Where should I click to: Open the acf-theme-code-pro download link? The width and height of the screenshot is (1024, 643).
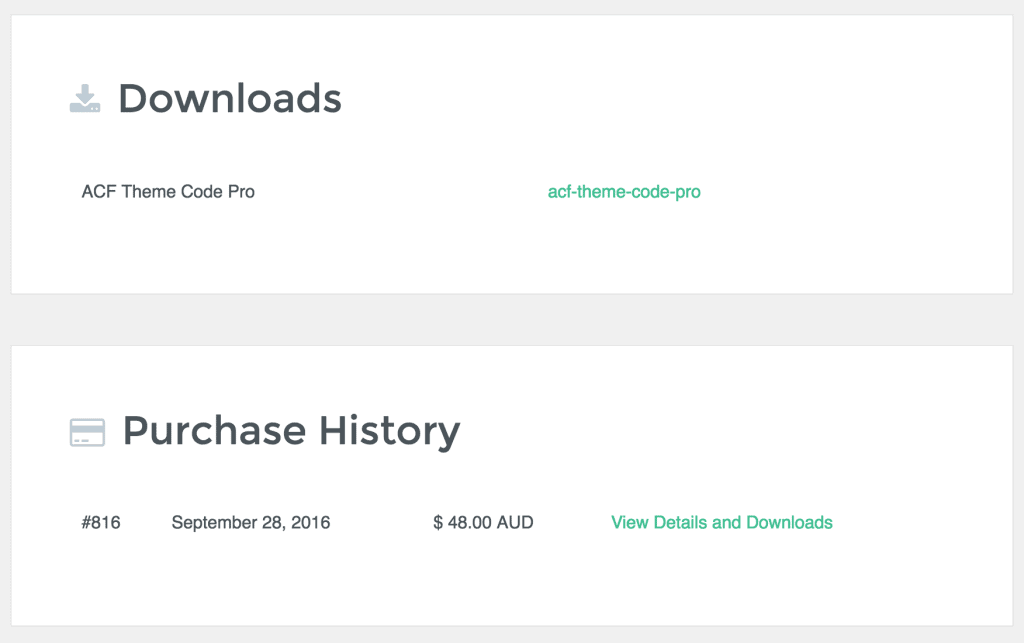(624, 192)
